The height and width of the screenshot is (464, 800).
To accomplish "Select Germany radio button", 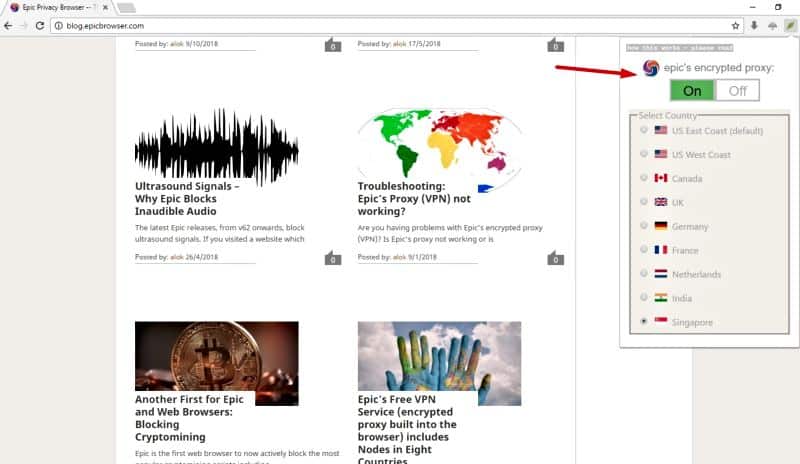I will point(644,226).
